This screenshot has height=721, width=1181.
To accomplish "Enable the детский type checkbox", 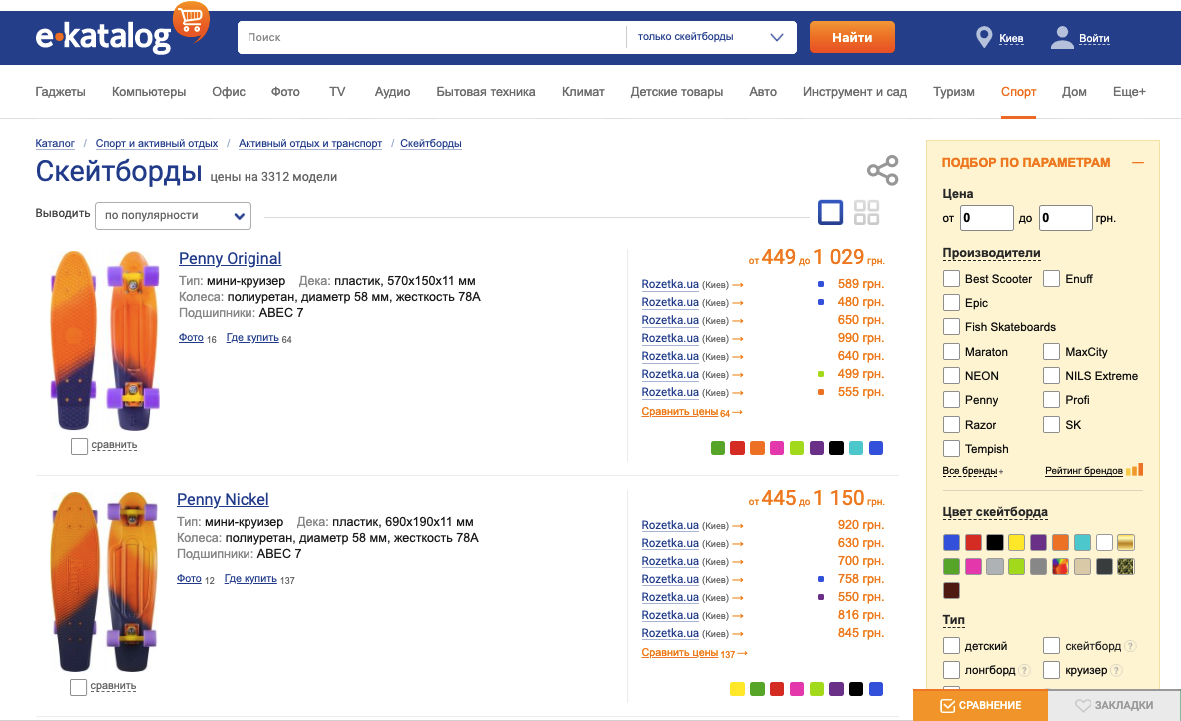I will (951, 646).
